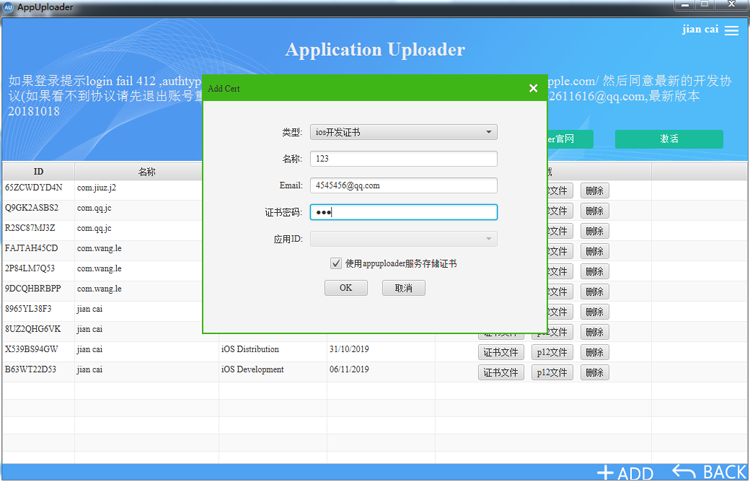
Task: Click the Email field with 4545456@qq.com
Action: point(404,186)
